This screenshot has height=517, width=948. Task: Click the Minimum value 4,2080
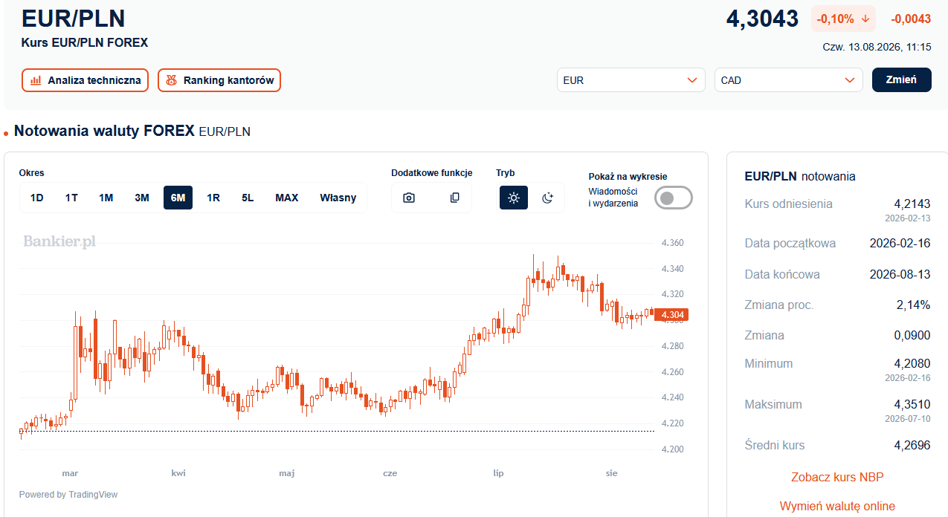pyautogui.click(x=912, y=363)
